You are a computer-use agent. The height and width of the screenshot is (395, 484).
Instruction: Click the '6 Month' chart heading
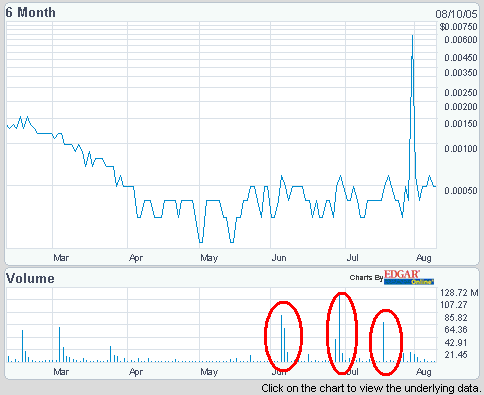tap(31, 13)
